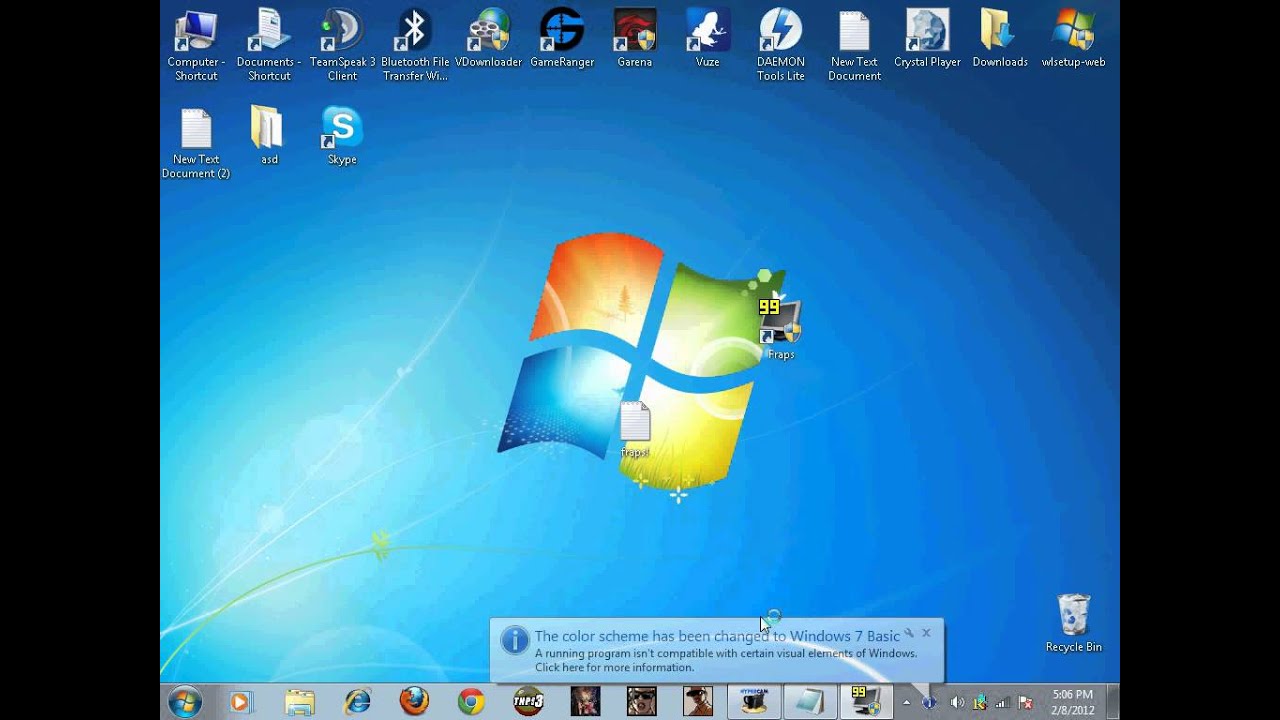Screen dimensions: 1280x720
Task: Click the TNPI3 taskbar icon
Action: click(528, 702)
